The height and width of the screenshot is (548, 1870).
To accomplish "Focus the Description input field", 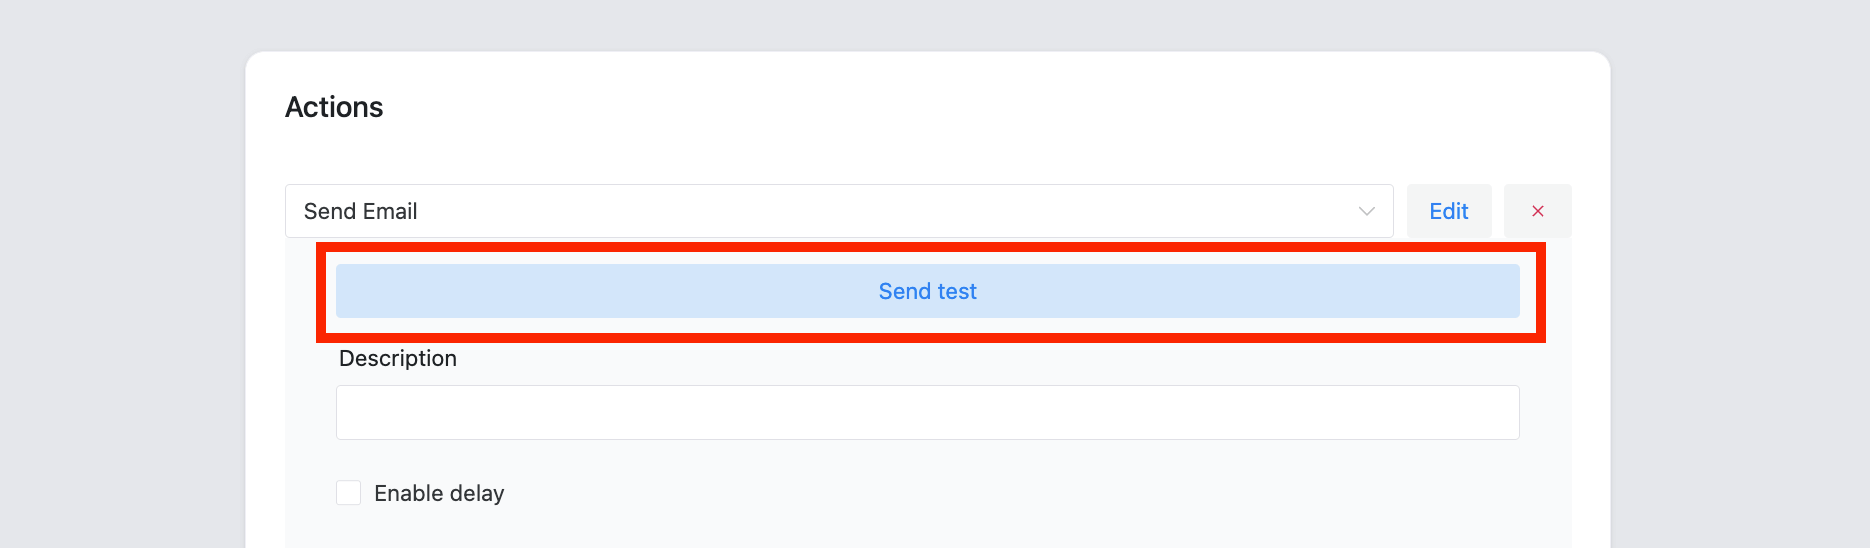I will point(927,412).
